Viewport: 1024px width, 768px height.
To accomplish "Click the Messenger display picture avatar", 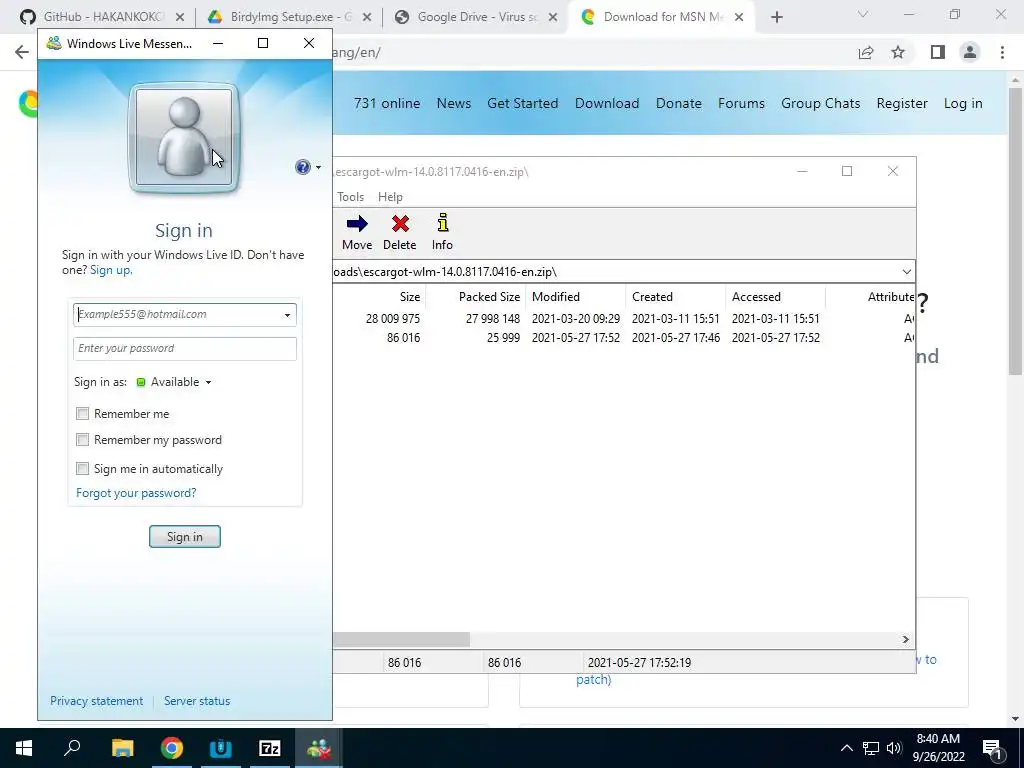I will [184, 137].
